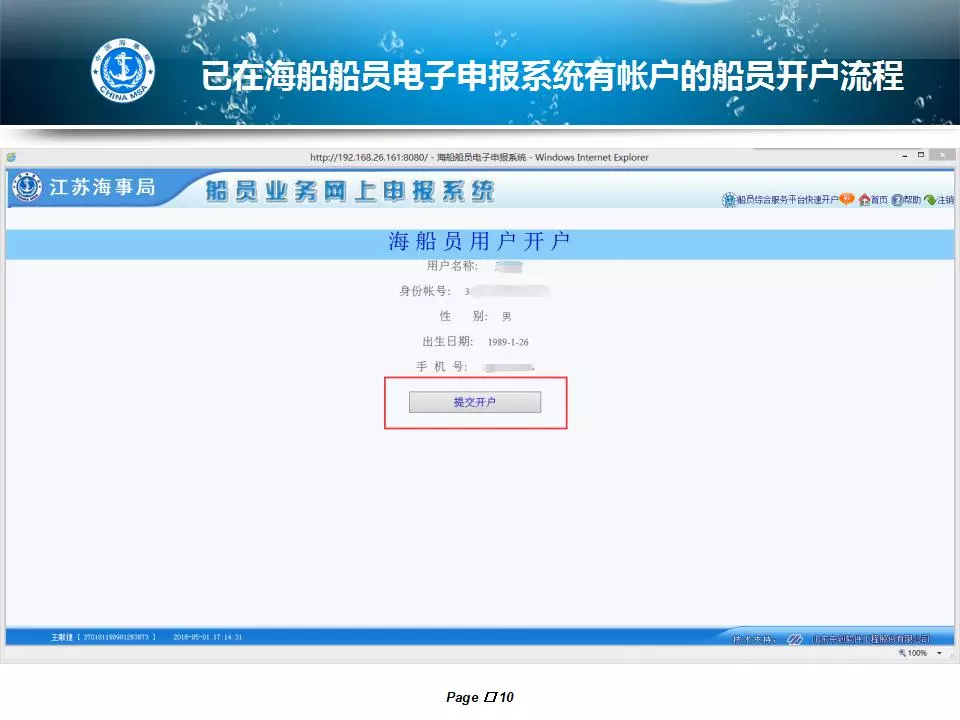Screen dimensions: 960x720
Task: Click the green logout arrow icon
Action: tap(930, 200)
